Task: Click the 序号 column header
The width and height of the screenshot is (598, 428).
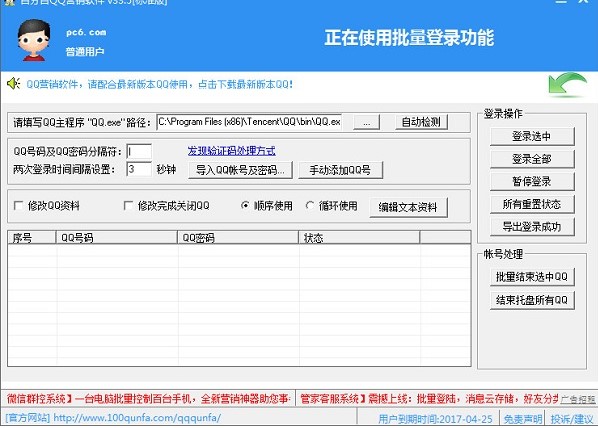Action: pos(32,238)
